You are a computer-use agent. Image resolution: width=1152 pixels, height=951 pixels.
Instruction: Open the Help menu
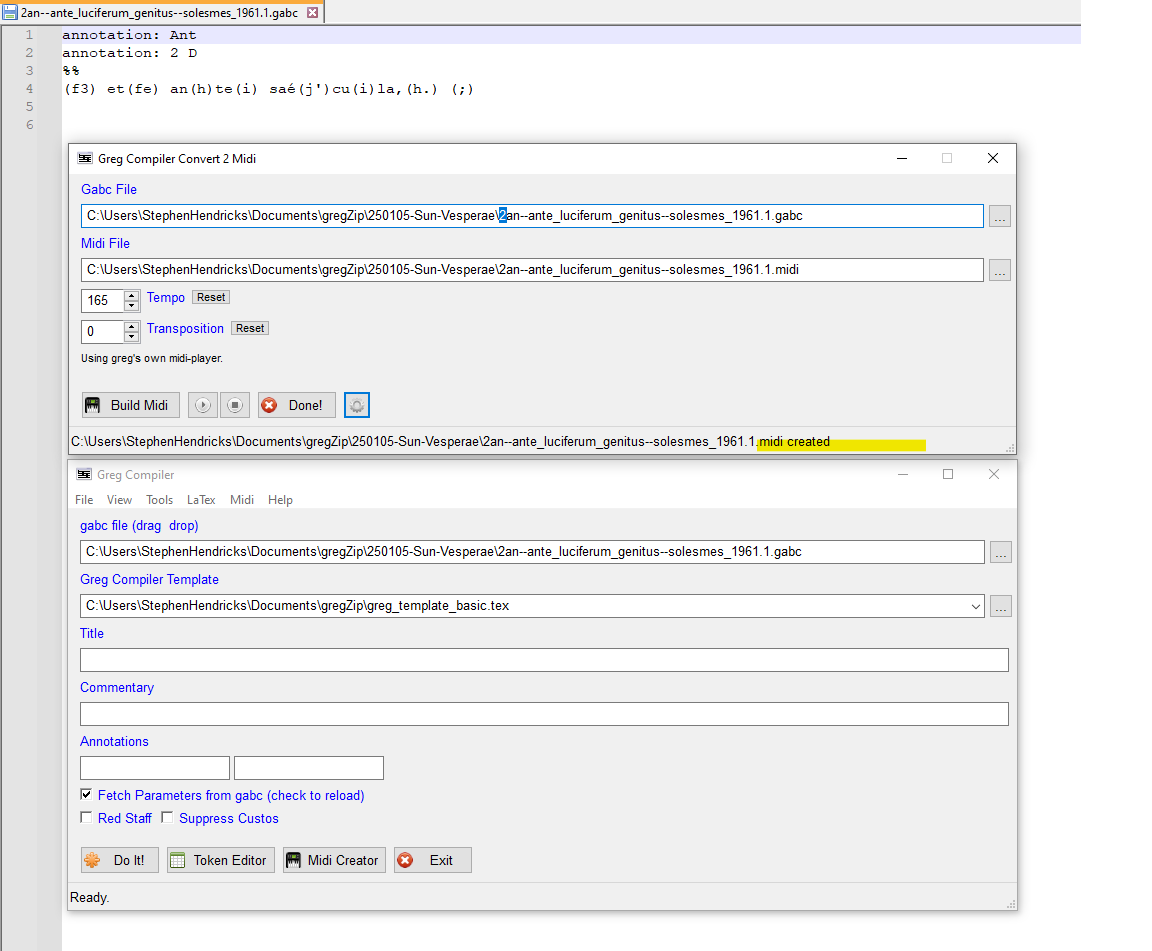pos(280,500)
